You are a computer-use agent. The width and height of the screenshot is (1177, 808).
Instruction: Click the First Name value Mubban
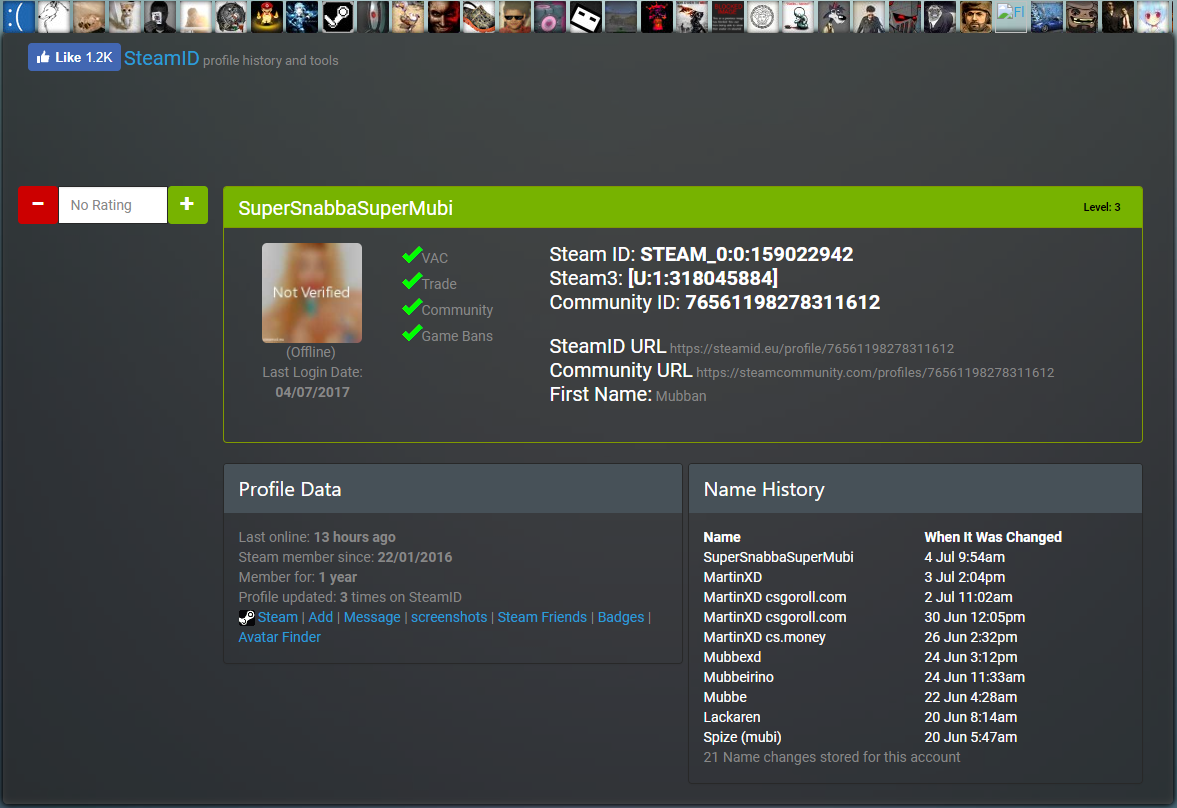(x=681, y=396)
